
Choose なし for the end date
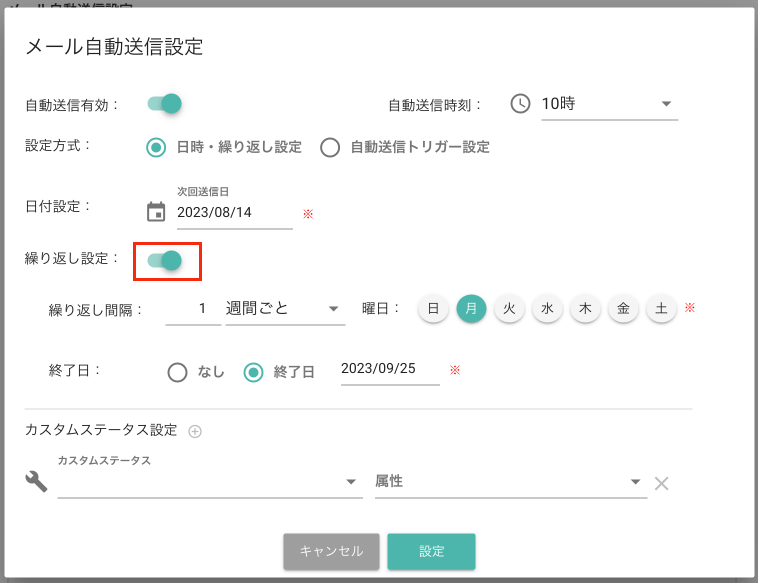pyautogui.click(x=177, y=372)
